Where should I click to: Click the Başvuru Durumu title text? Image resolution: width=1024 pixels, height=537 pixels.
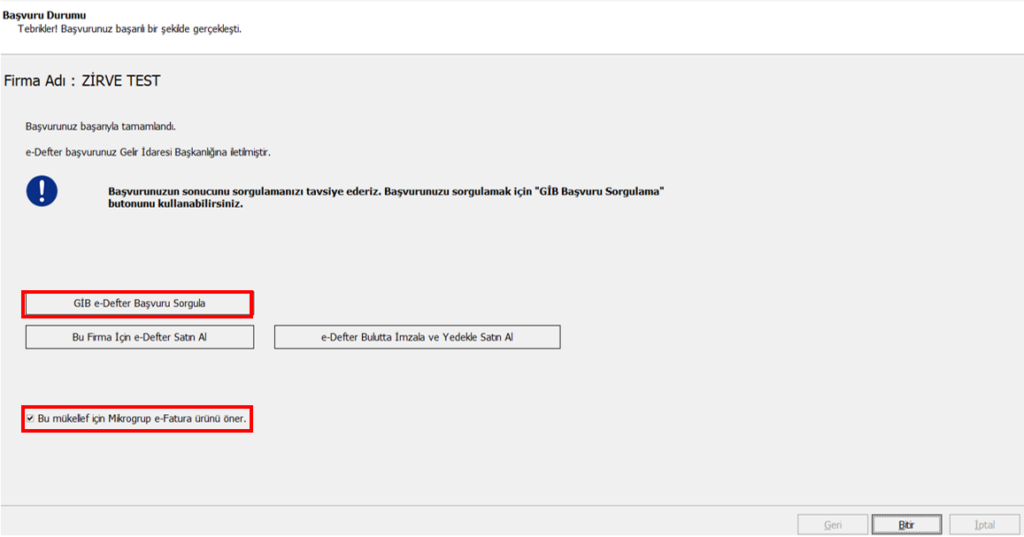point(44,15)
